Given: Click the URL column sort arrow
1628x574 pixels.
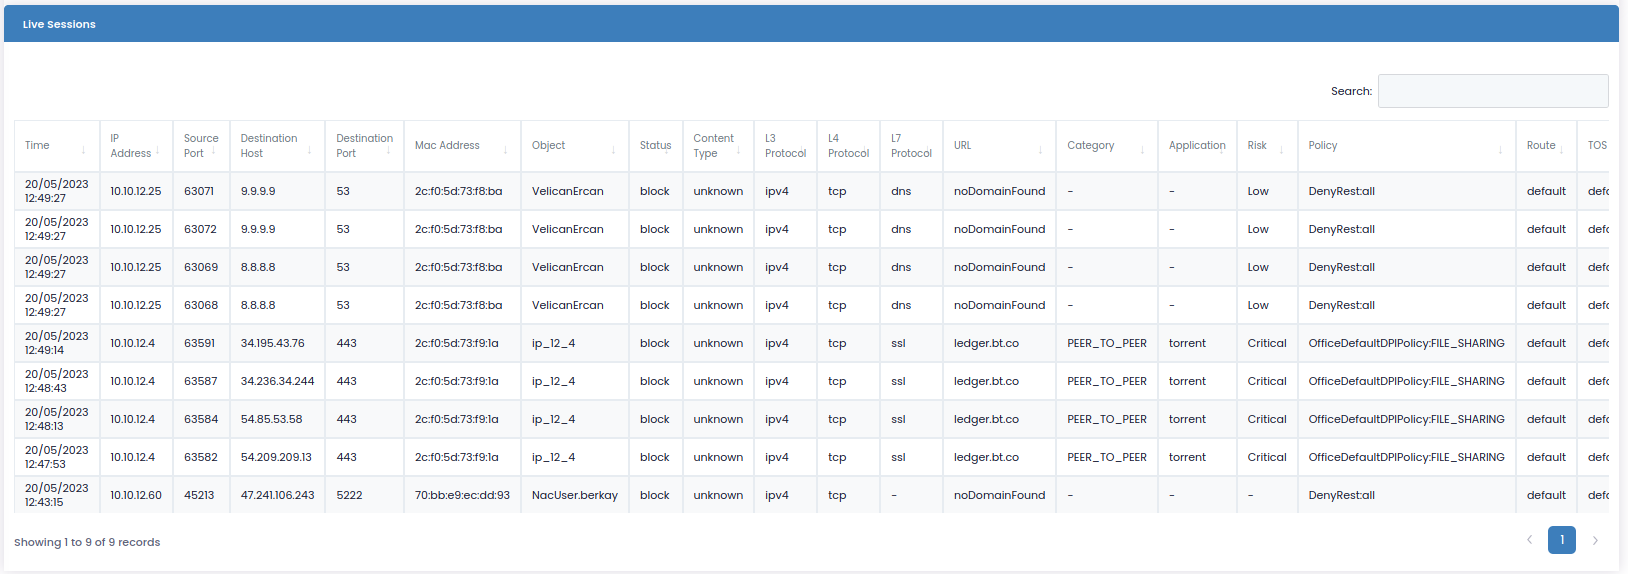Looking at the screenshot, I should tap(1040, 150).
